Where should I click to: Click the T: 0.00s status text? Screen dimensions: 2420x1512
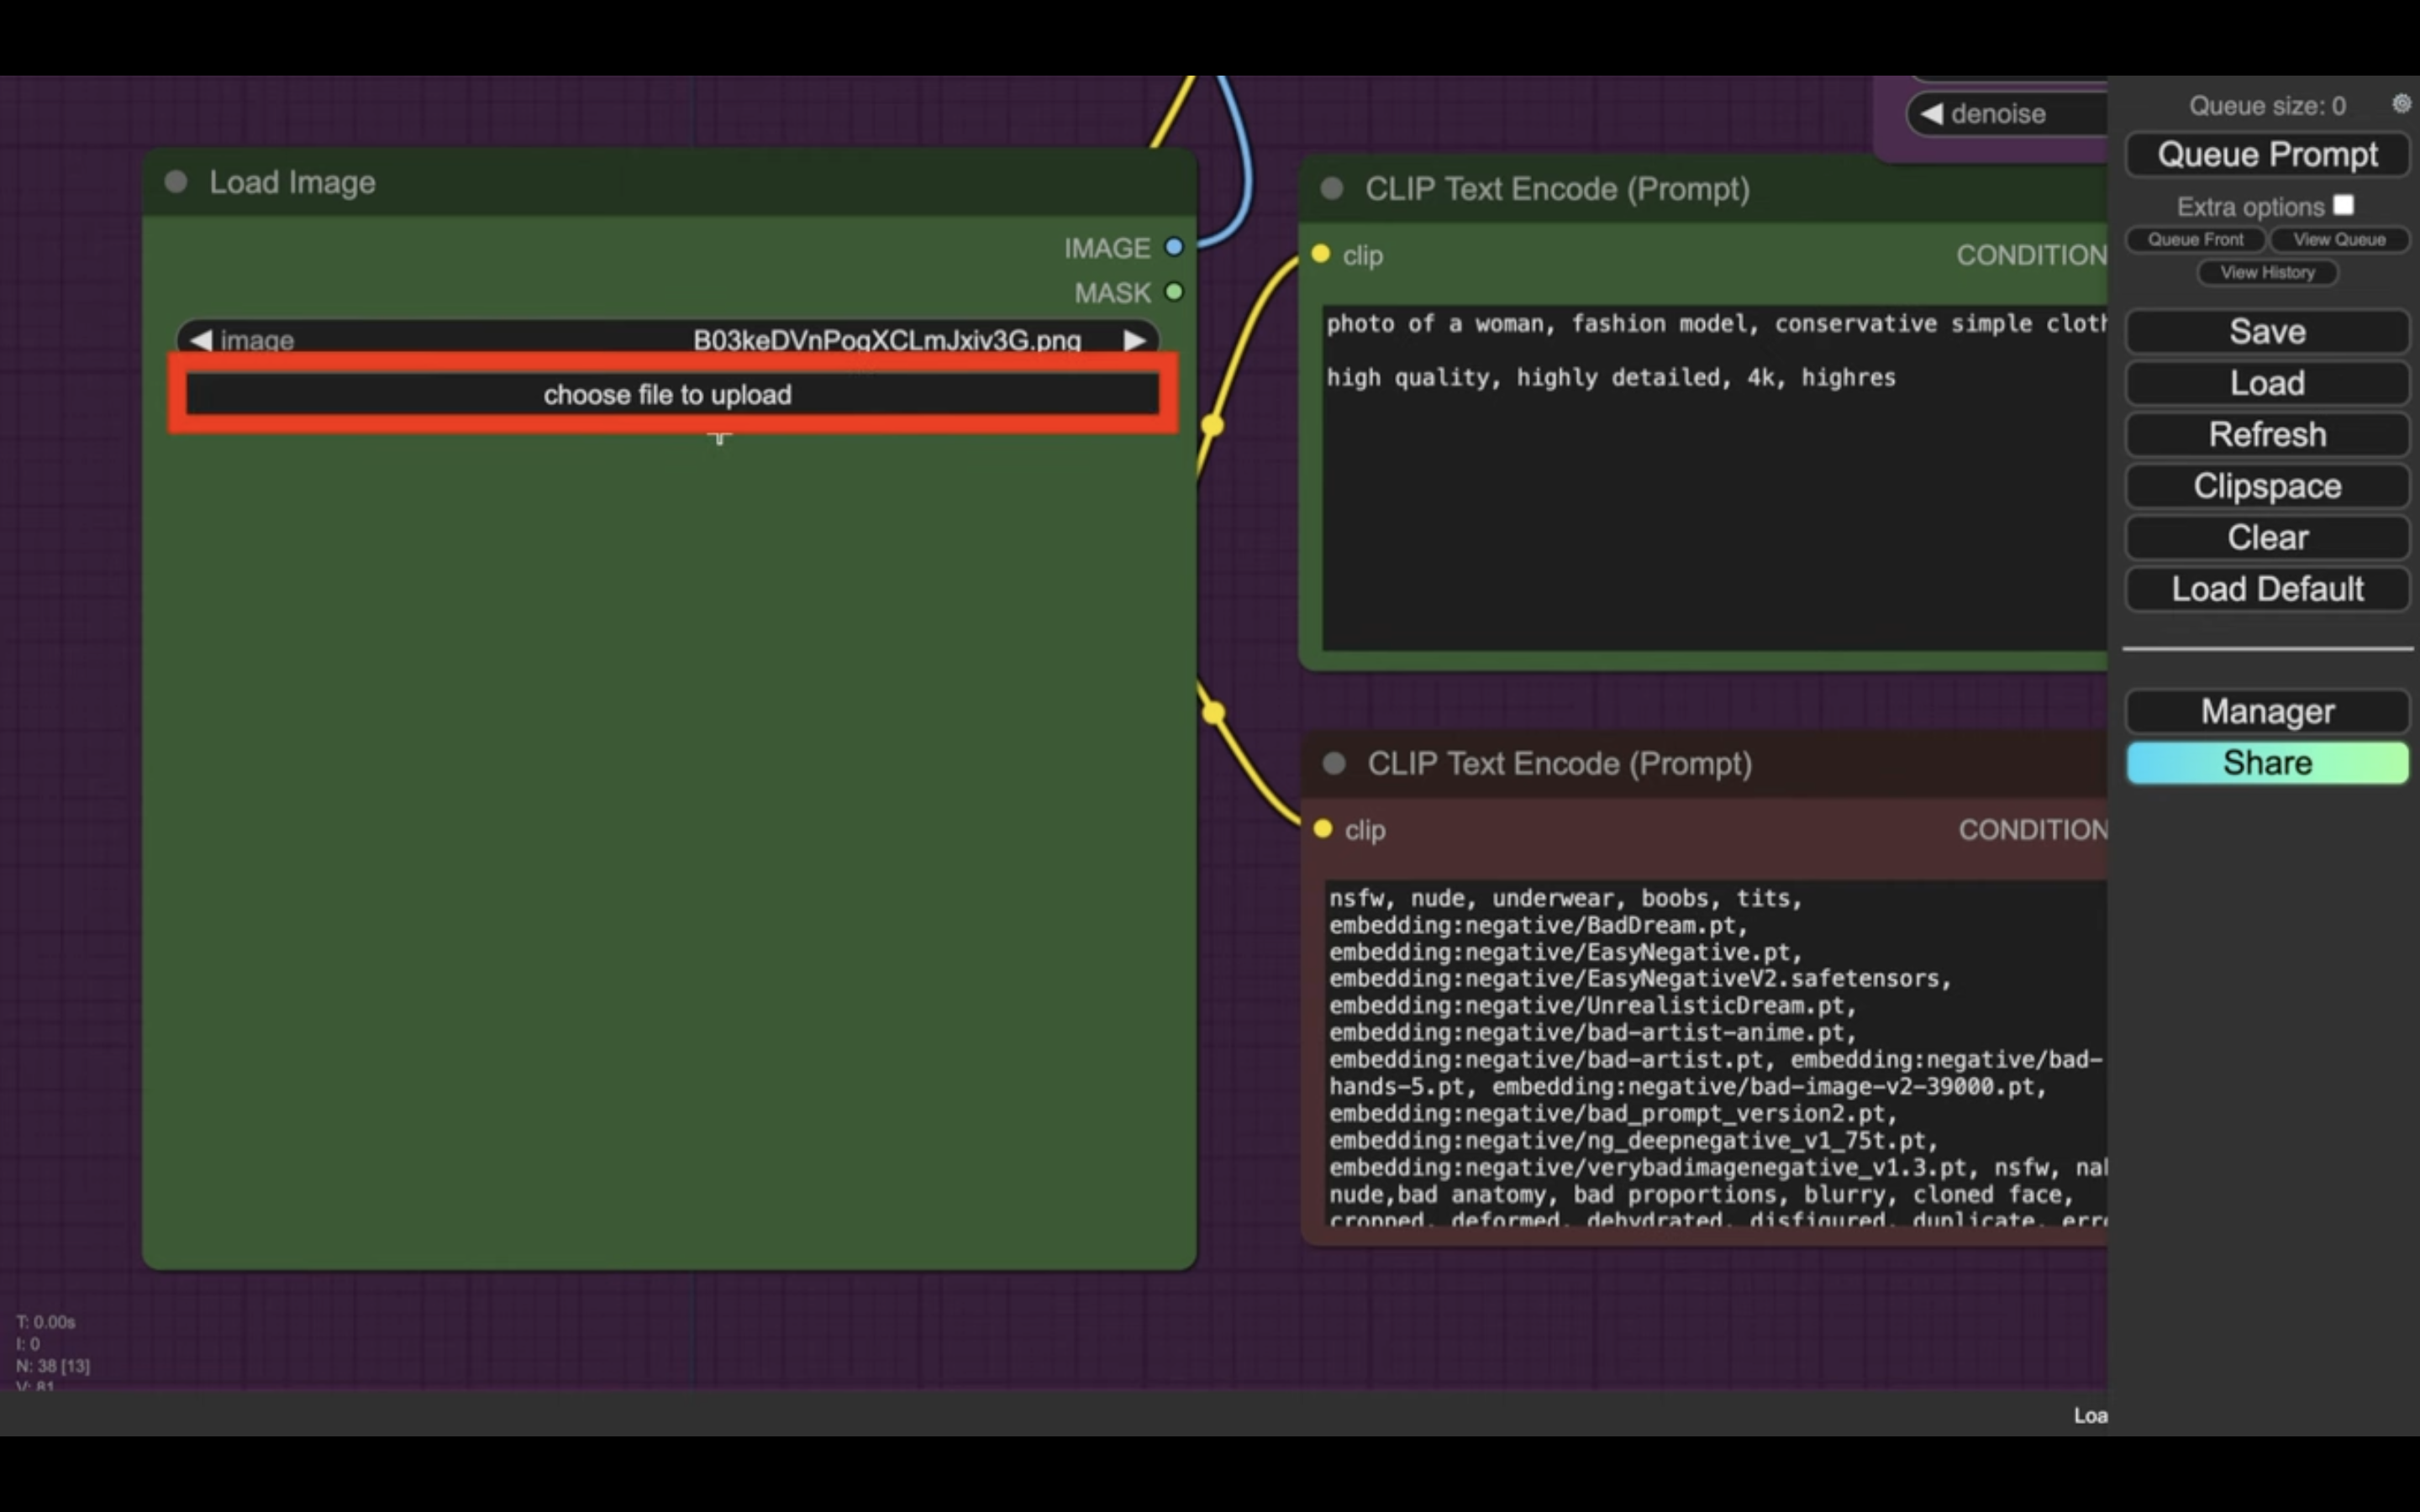click(46, 1322)
